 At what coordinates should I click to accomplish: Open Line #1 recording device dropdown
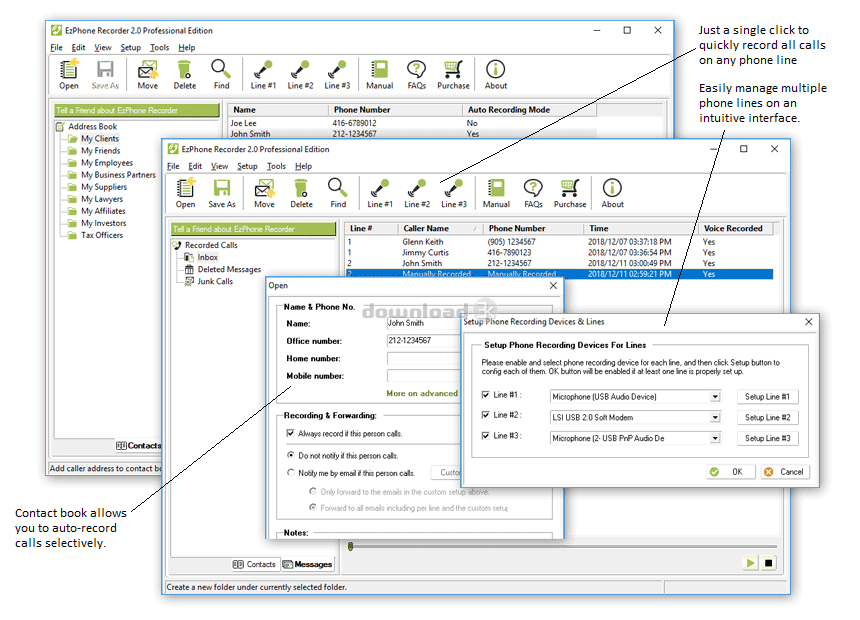pos(715,397)
